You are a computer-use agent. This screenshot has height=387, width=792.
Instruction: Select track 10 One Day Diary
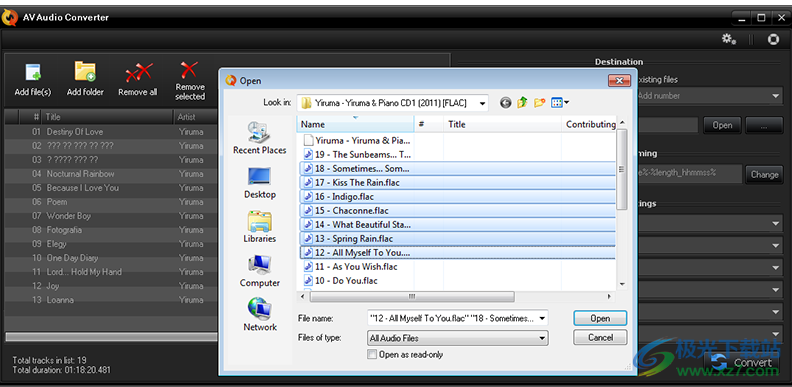click(111, 258)
